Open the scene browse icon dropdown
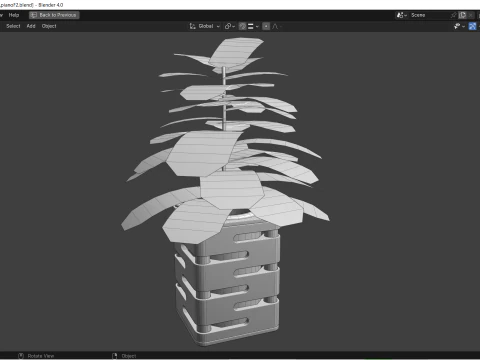The height and width of the screenshot is (360, 480). point(401,15)
